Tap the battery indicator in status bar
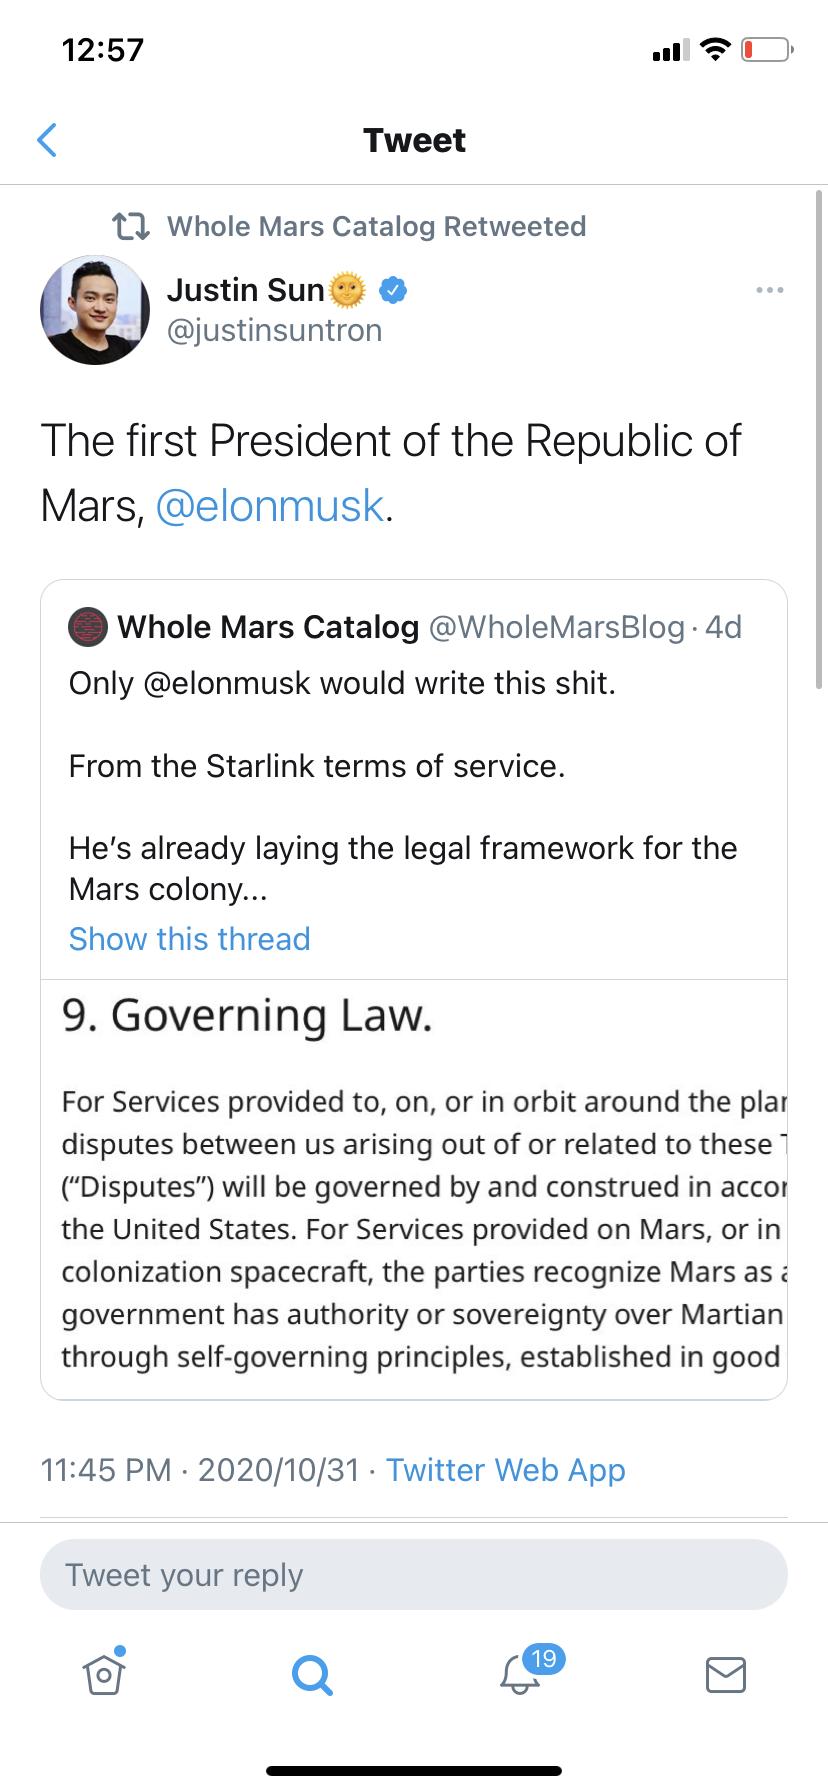 point(767,50)
